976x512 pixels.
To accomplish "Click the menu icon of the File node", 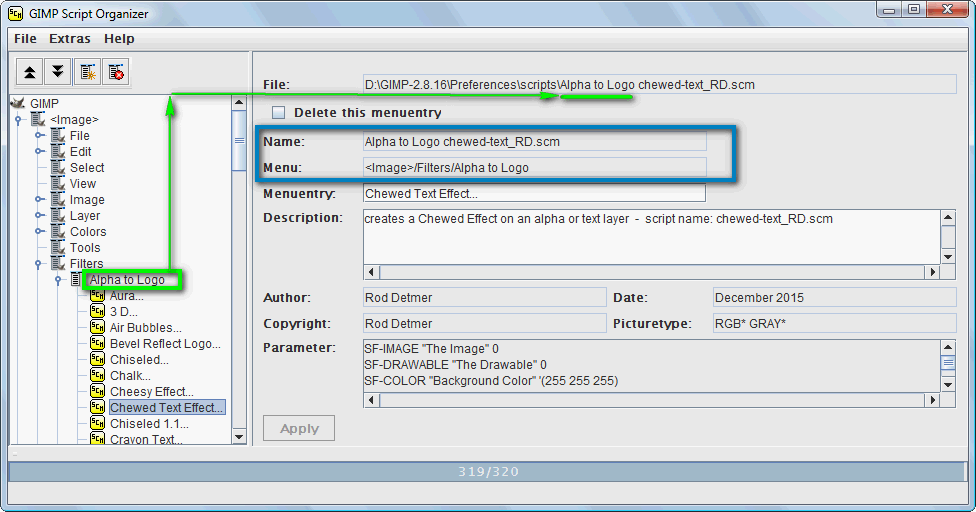I will [58, 135].
